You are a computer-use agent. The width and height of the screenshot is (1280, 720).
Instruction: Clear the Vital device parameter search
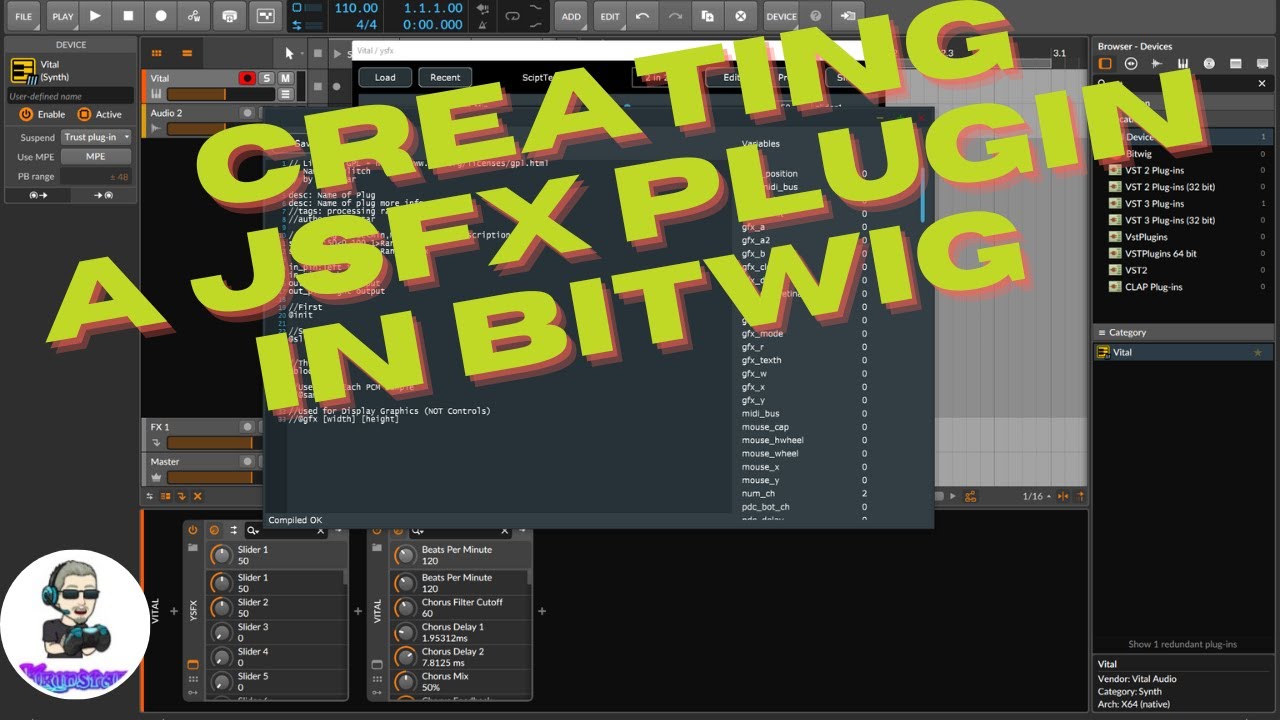tap(505, 530)
